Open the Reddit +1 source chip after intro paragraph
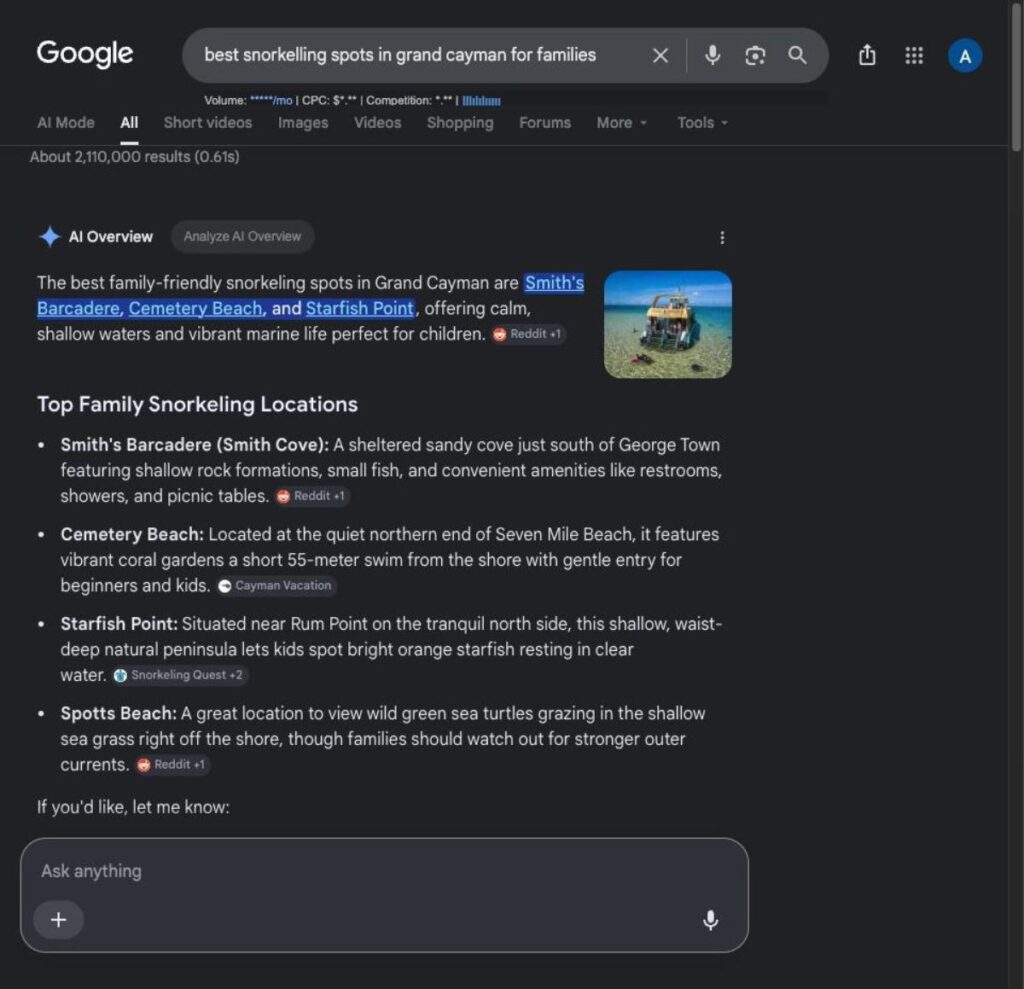Viewport: 1024px width, 989px height. click(x=528, y=334)
